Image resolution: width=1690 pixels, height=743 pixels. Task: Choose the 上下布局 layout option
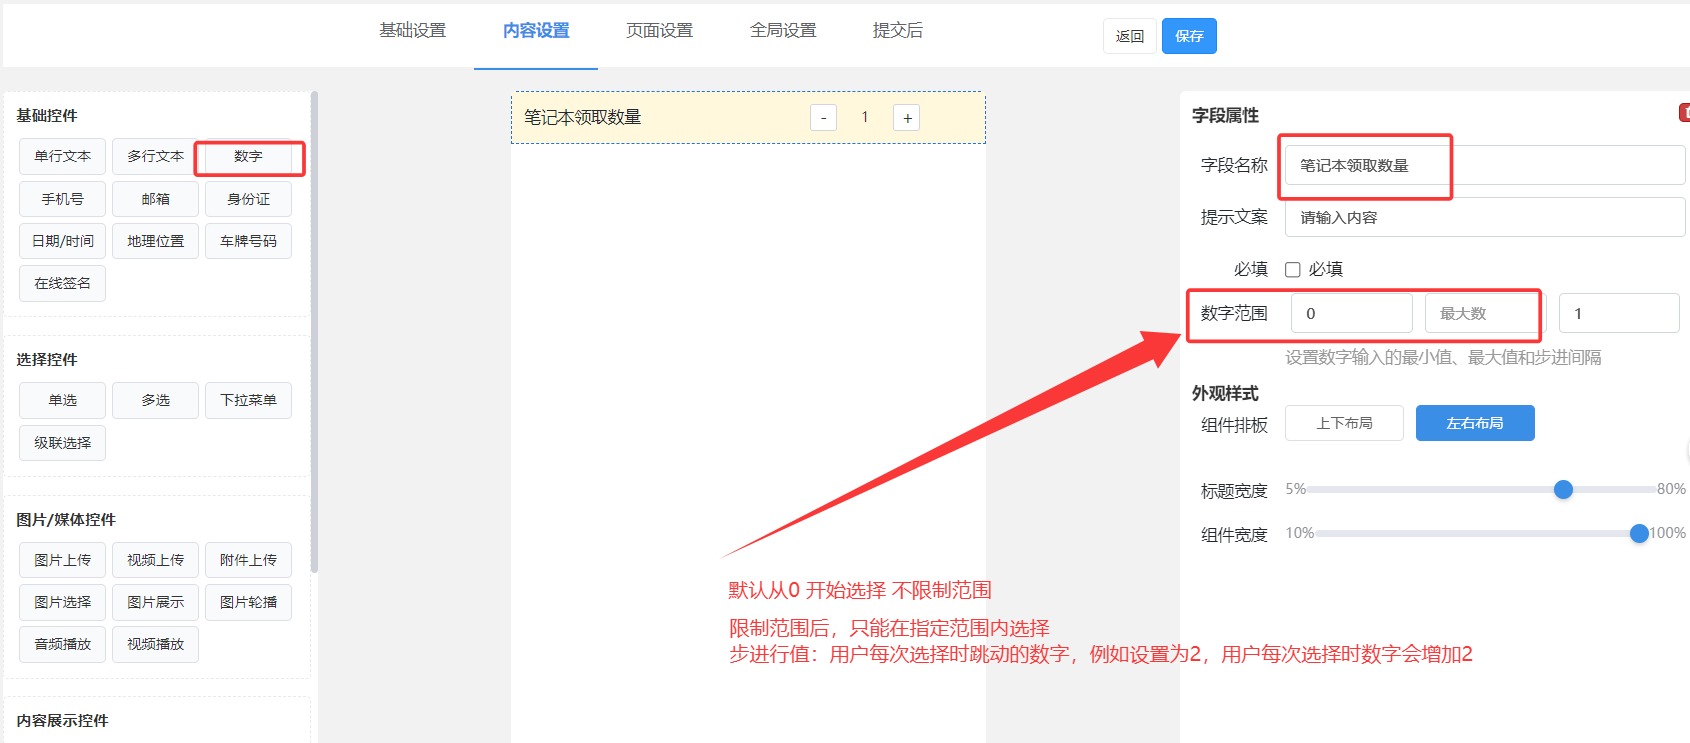coord(1344,423)
